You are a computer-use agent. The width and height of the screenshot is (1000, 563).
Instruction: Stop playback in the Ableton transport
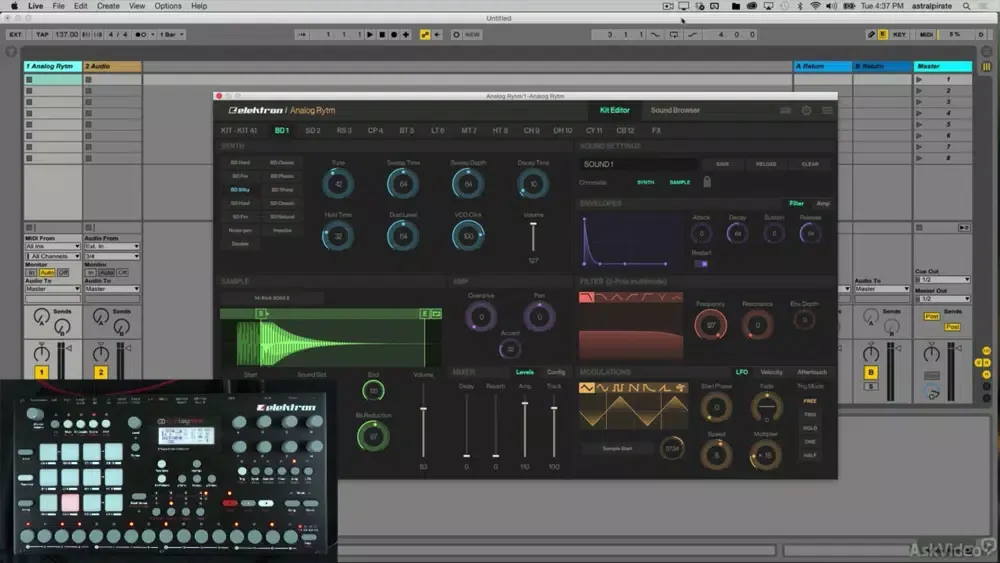(x=382, y=34)
